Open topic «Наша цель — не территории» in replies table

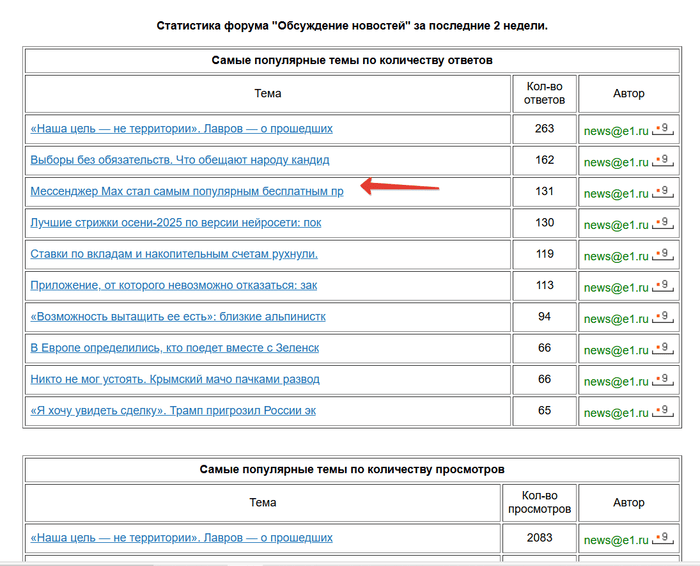tap(181, 129)
